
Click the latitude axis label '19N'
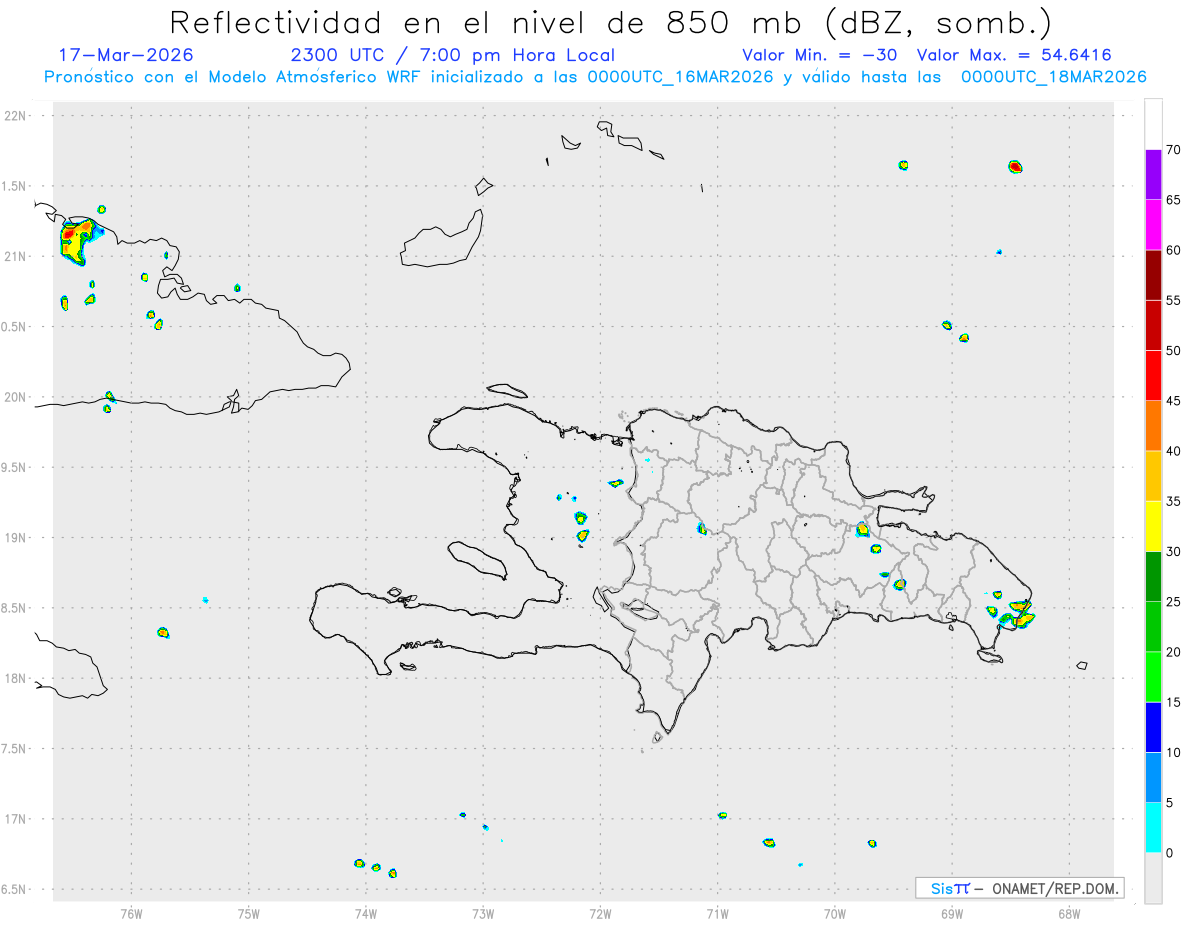pyautogui.click(x=16, y=538)
